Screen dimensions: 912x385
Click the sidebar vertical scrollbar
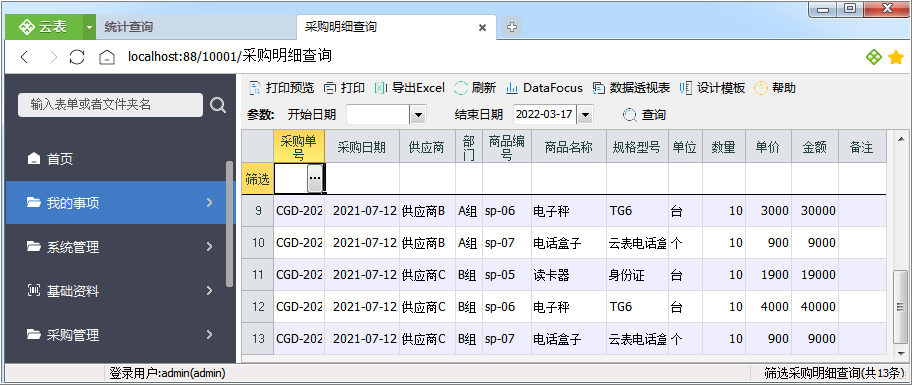(230, 224)
